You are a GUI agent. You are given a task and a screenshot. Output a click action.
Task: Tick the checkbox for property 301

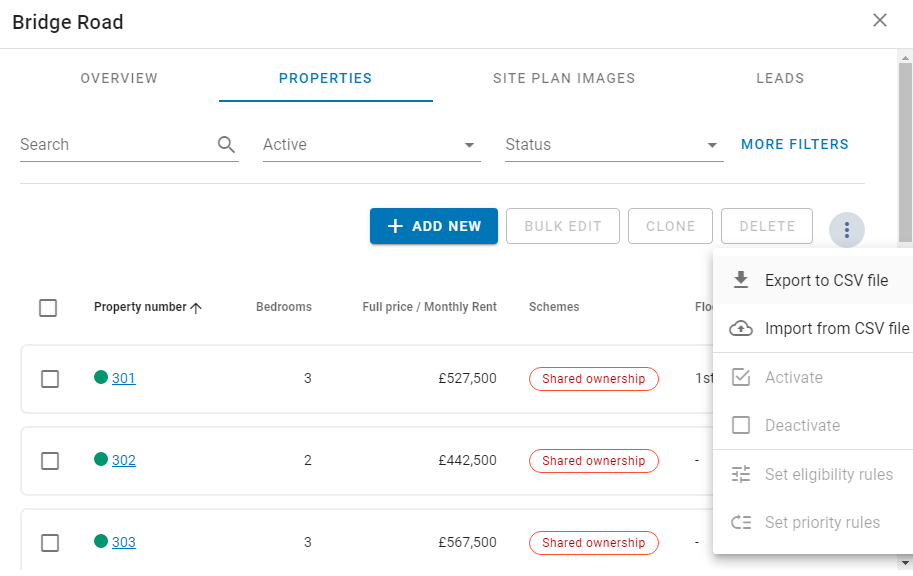tap(50, 379)
